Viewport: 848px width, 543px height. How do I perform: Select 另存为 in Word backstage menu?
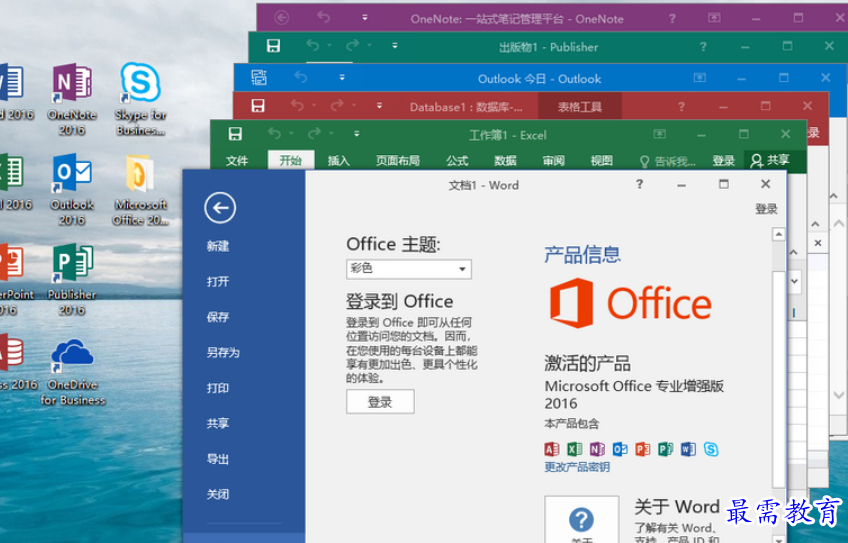223,353
